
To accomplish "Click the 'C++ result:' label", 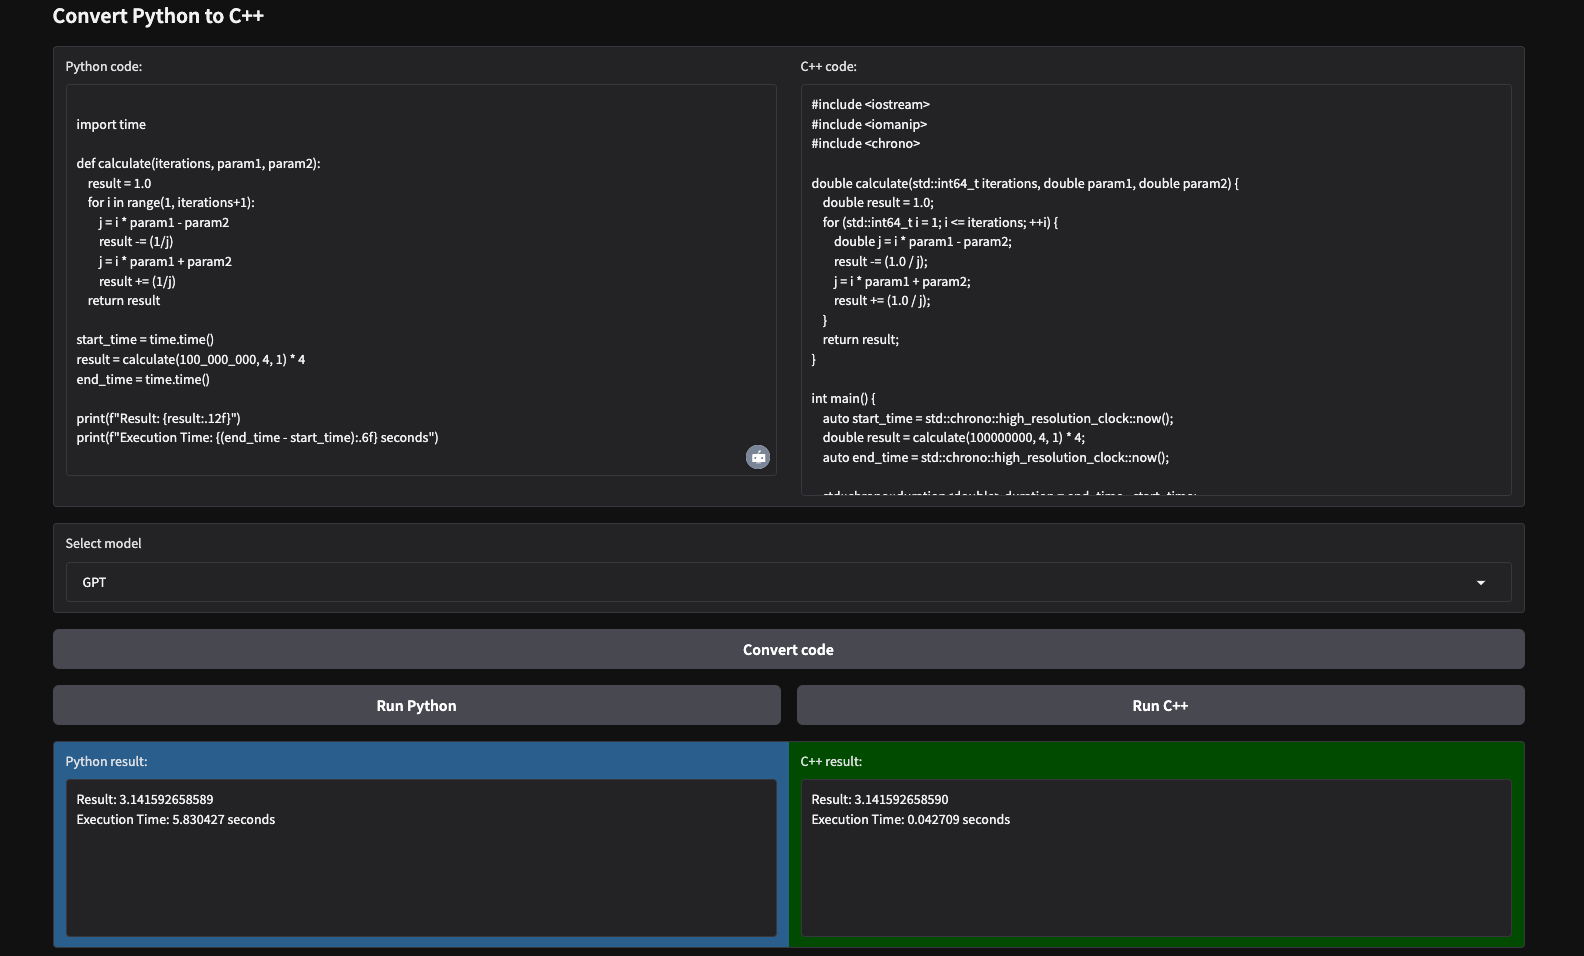I will tap(831, 762).
